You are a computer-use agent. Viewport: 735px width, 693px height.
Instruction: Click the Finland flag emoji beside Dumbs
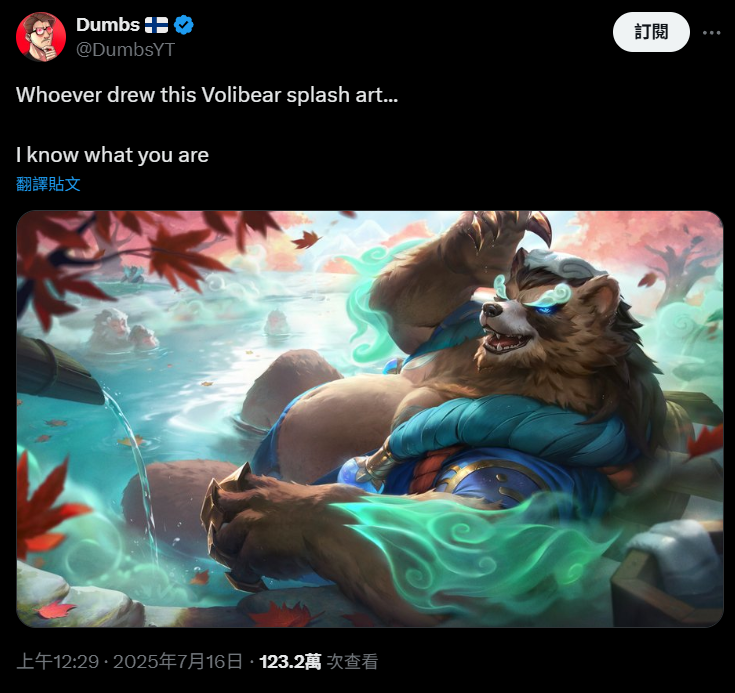click(x=156, y=25)
